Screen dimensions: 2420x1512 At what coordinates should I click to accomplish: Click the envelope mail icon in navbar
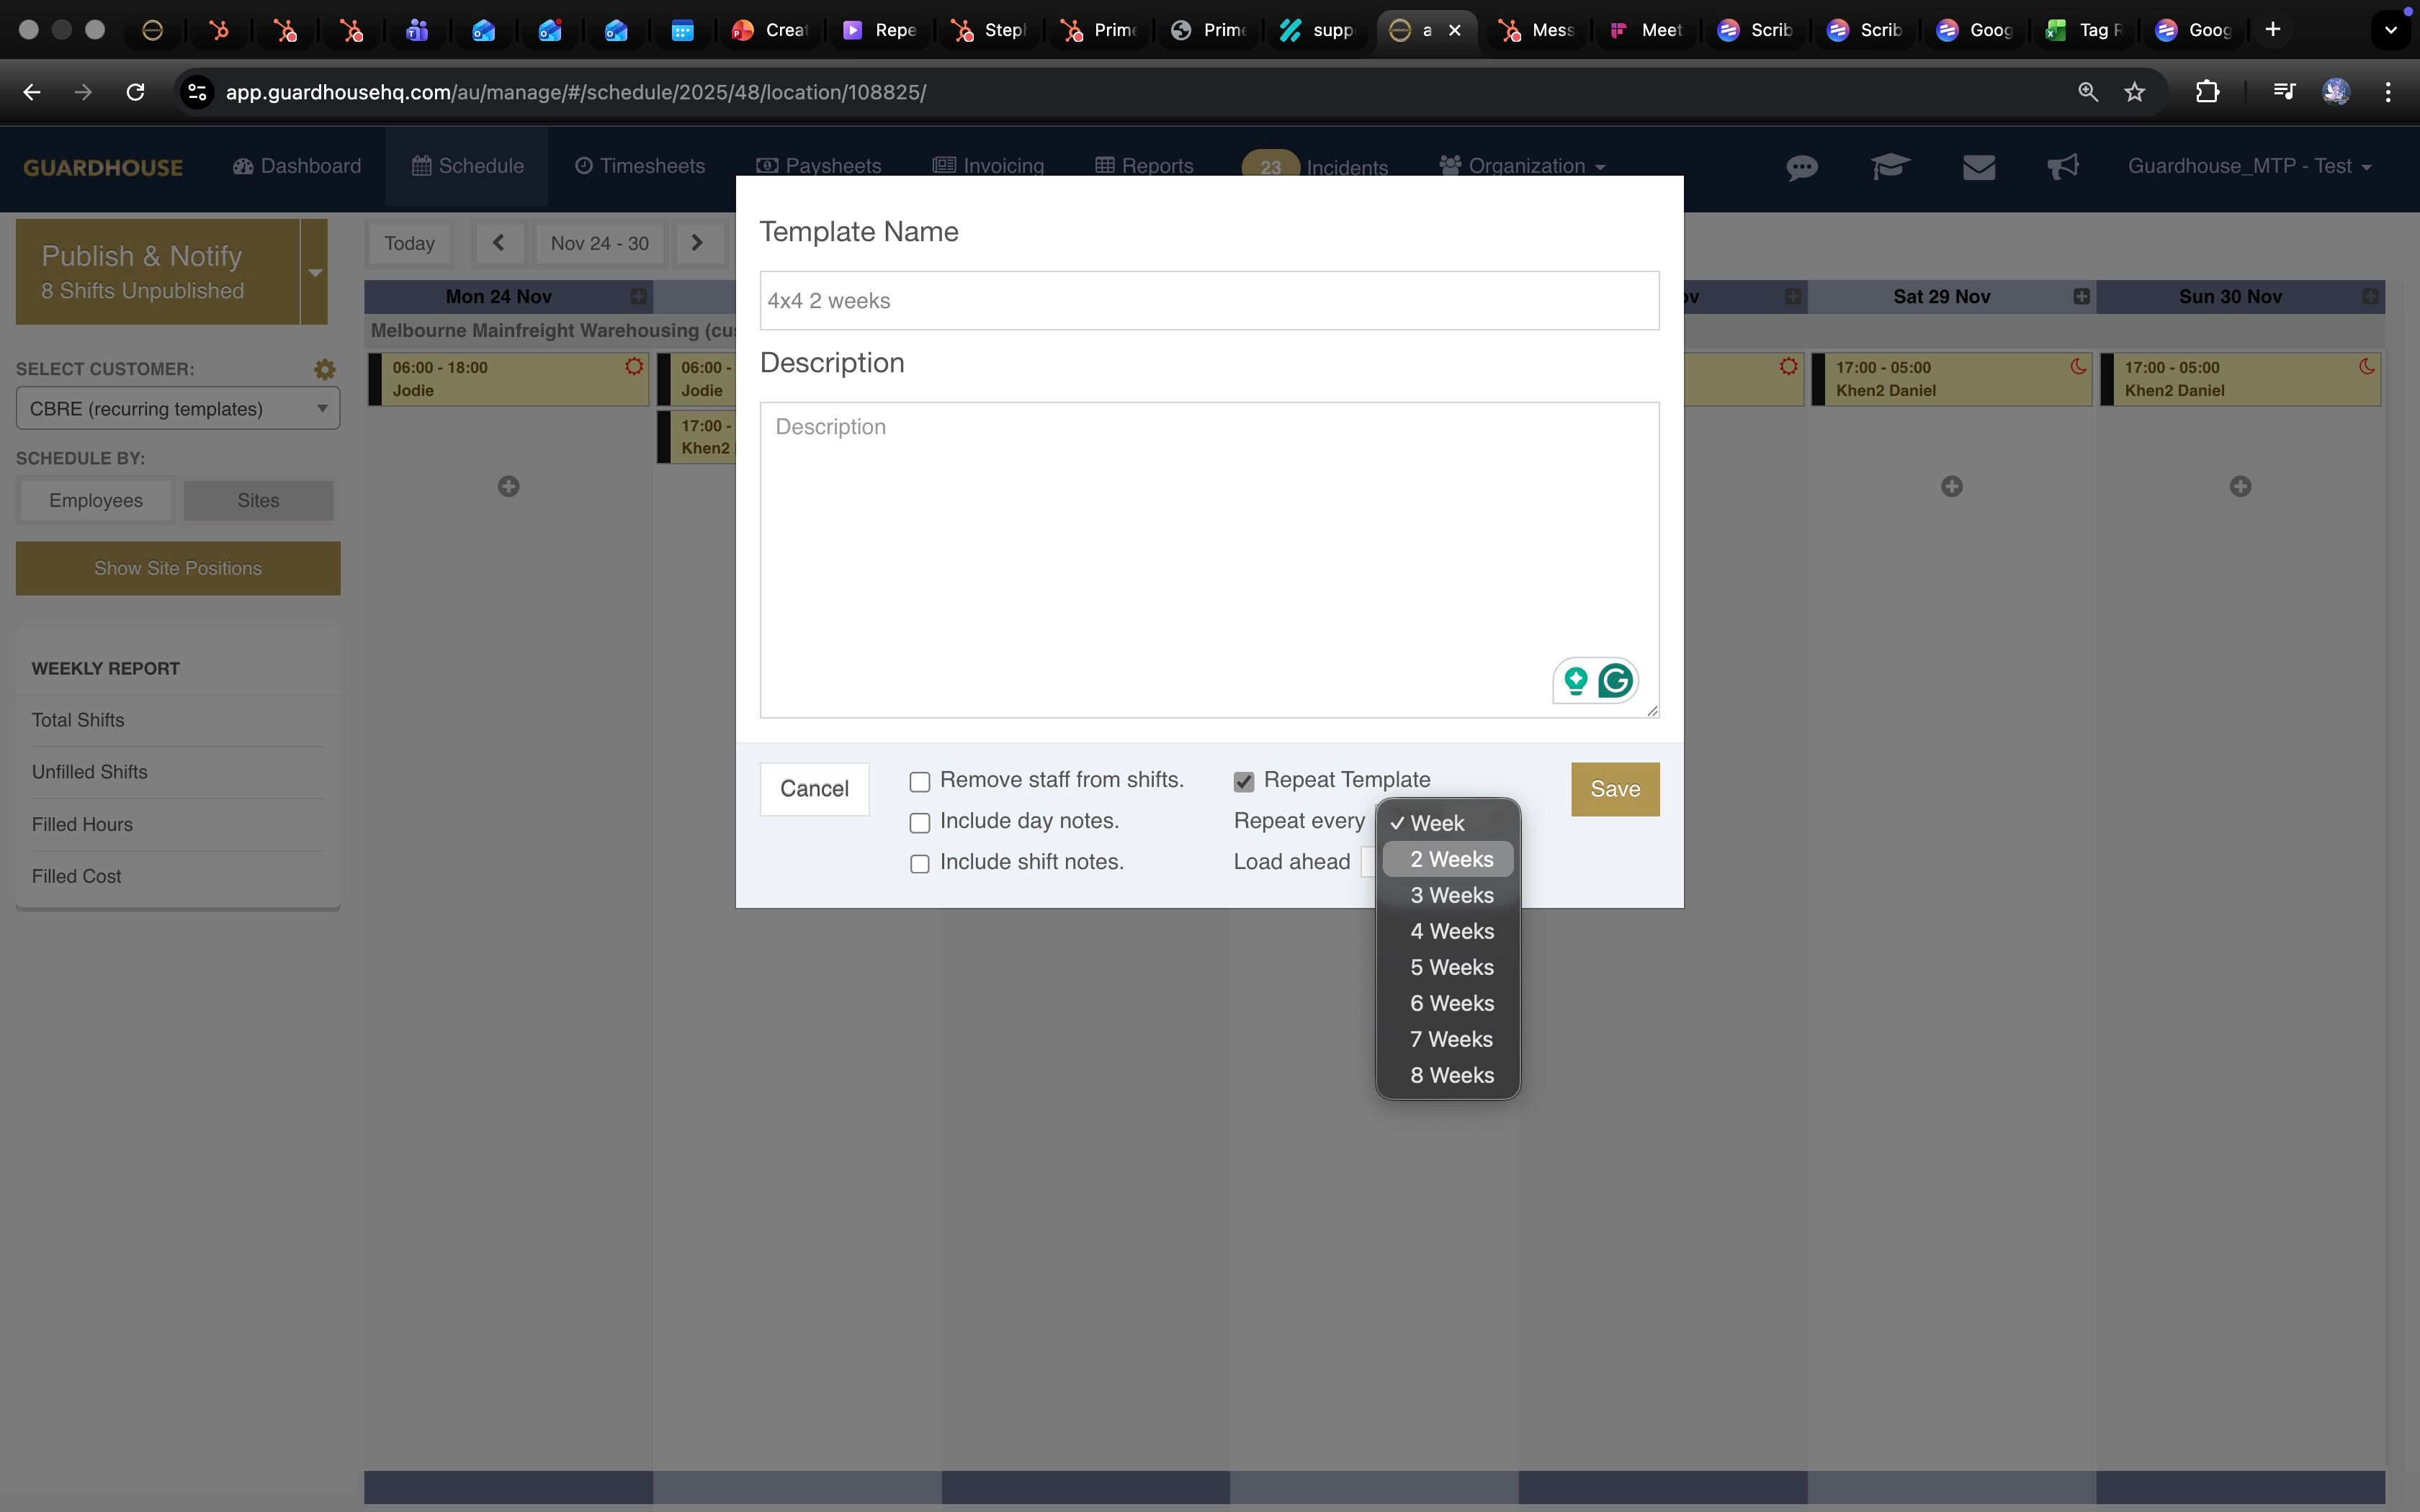click(1978, 167)
